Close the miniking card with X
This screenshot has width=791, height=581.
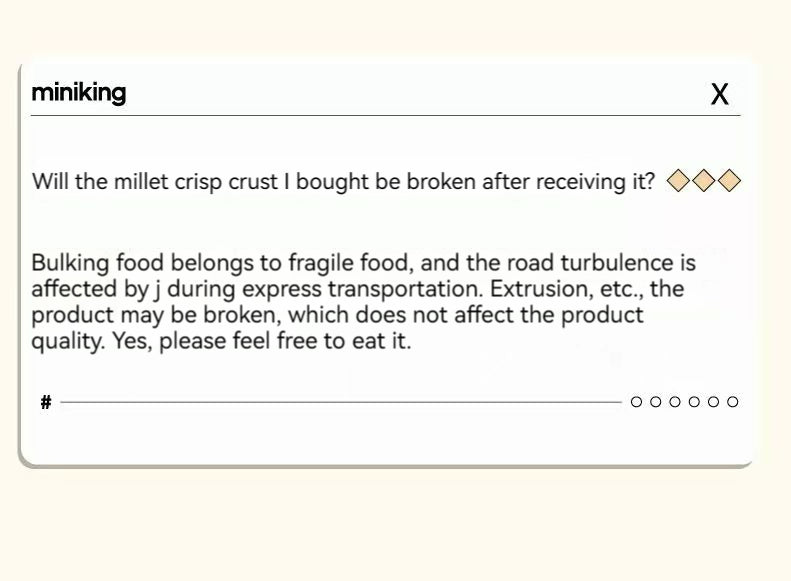pos(719,94)
